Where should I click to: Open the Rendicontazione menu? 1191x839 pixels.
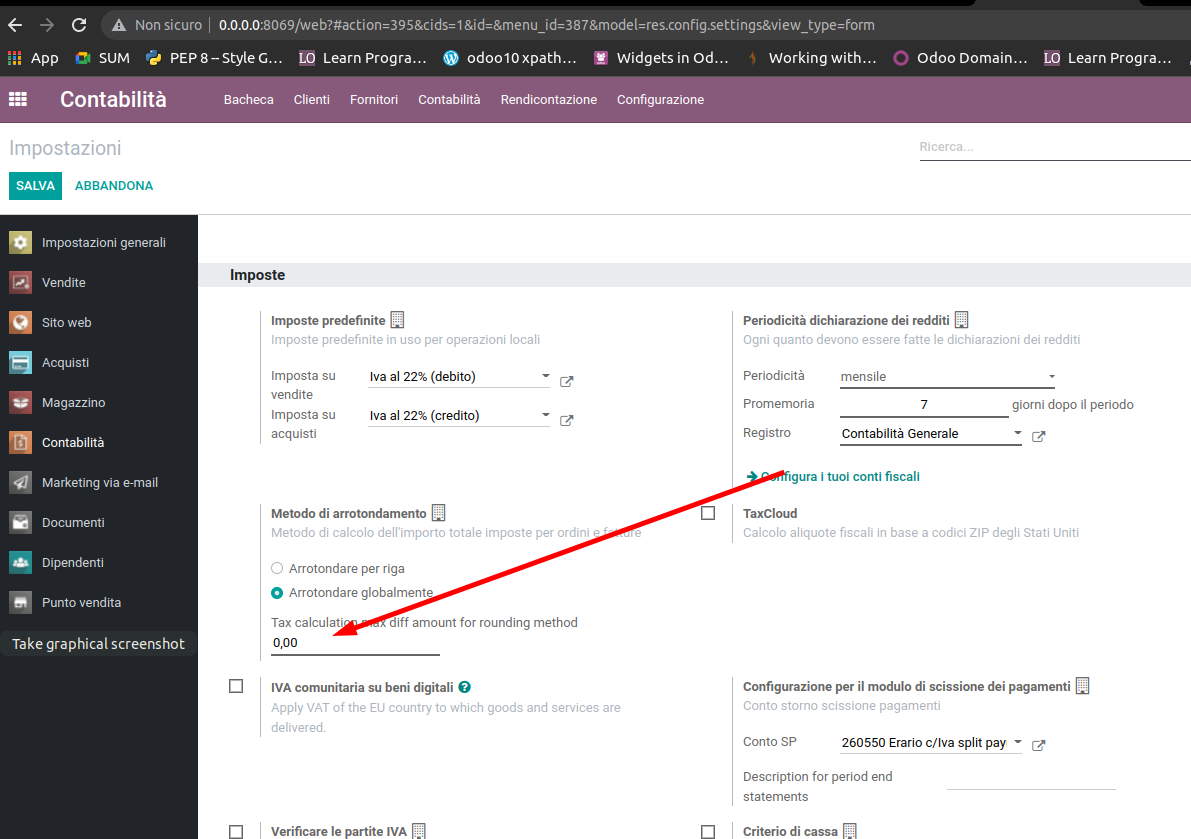(548, 99)
